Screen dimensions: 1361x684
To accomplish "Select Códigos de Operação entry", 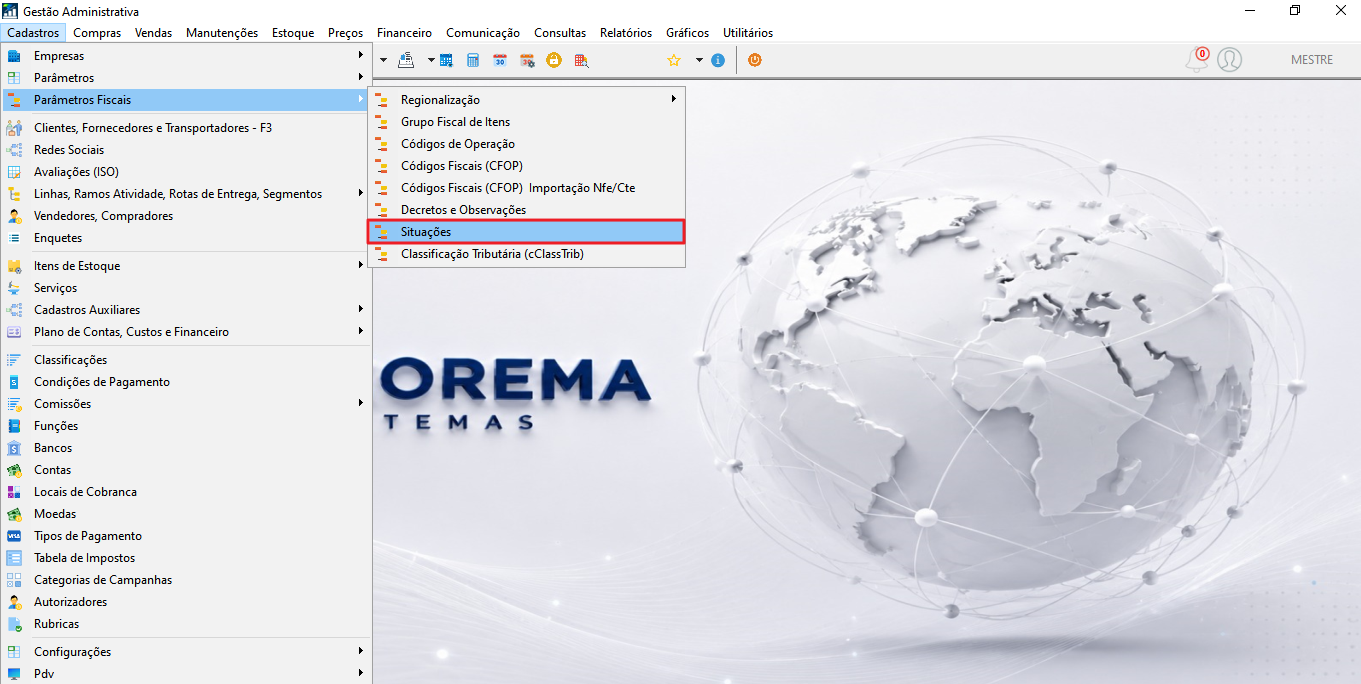I will pyautogui.click(x=527, y=144).
